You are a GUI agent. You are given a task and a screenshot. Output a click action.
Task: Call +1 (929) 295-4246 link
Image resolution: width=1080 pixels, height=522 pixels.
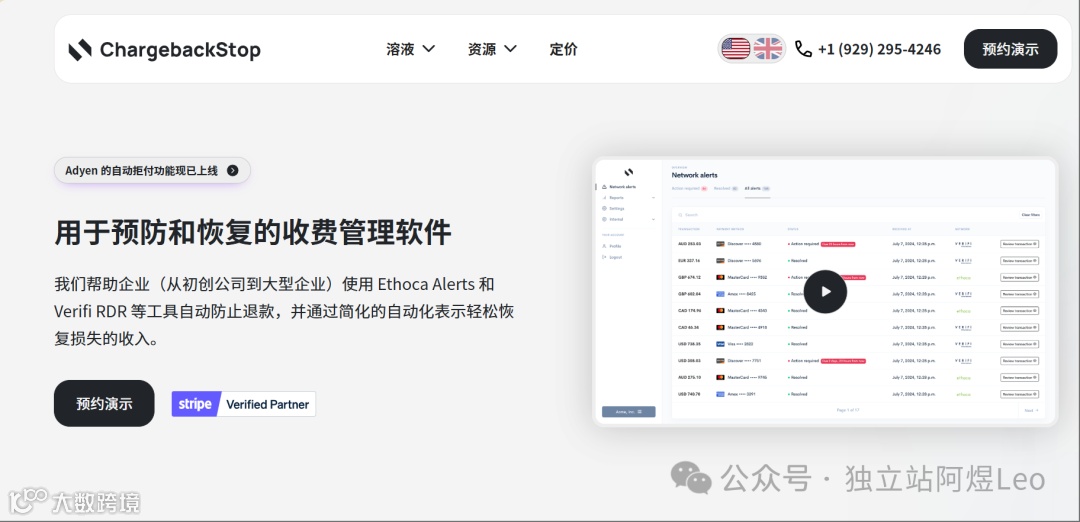tap(880, 50)
